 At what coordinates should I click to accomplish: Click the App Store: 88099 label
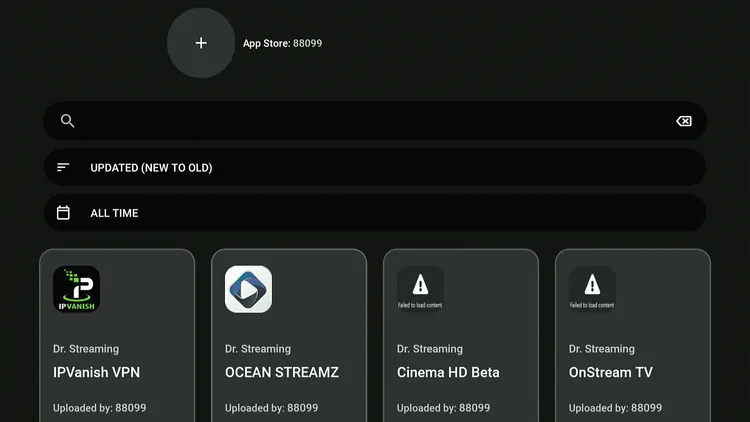click(283, 43)
